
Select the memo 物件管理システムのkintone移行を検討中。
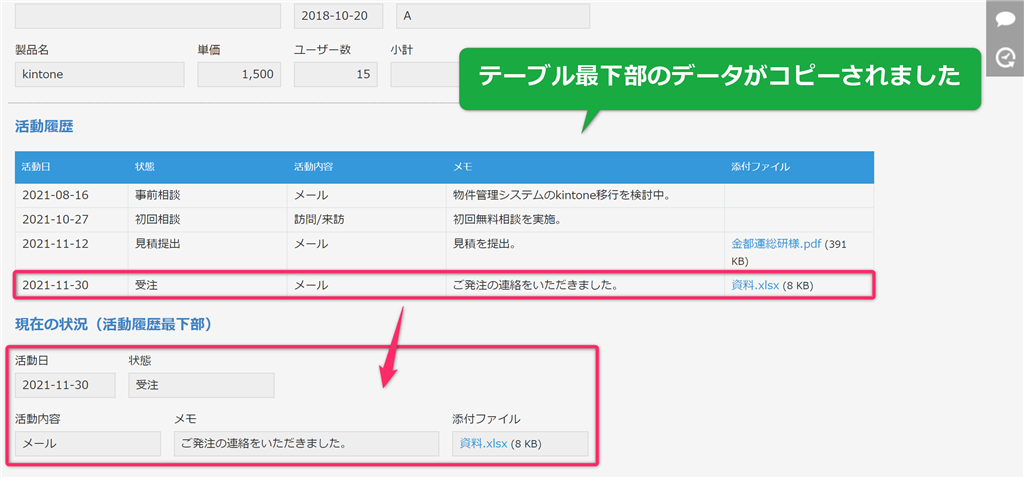click(x=585, y=195)
